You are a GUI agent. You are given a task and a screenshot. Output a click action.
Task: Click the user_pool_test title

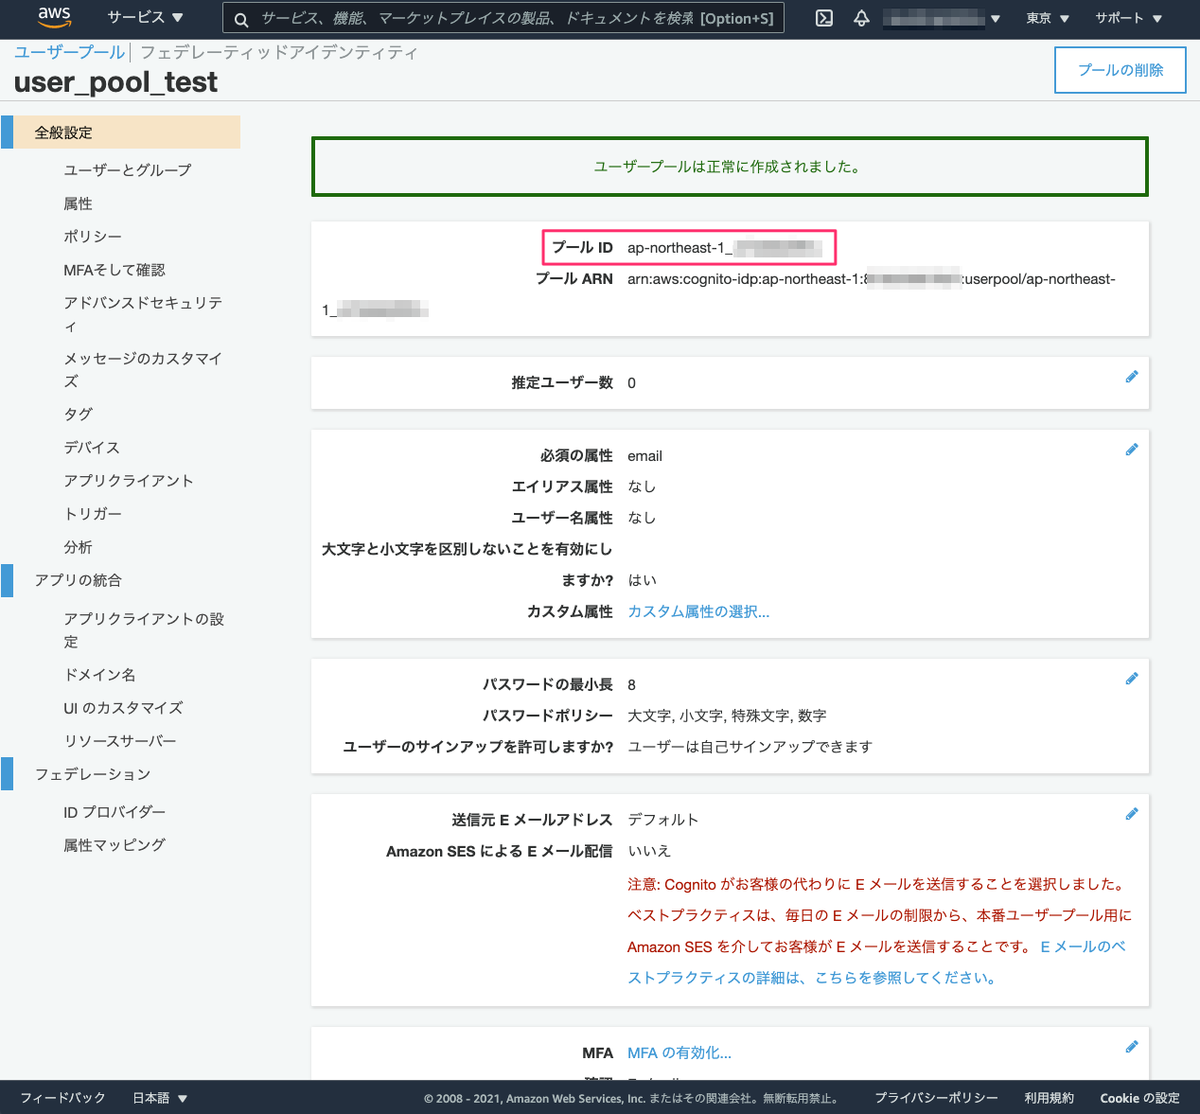tap(115, 82)
